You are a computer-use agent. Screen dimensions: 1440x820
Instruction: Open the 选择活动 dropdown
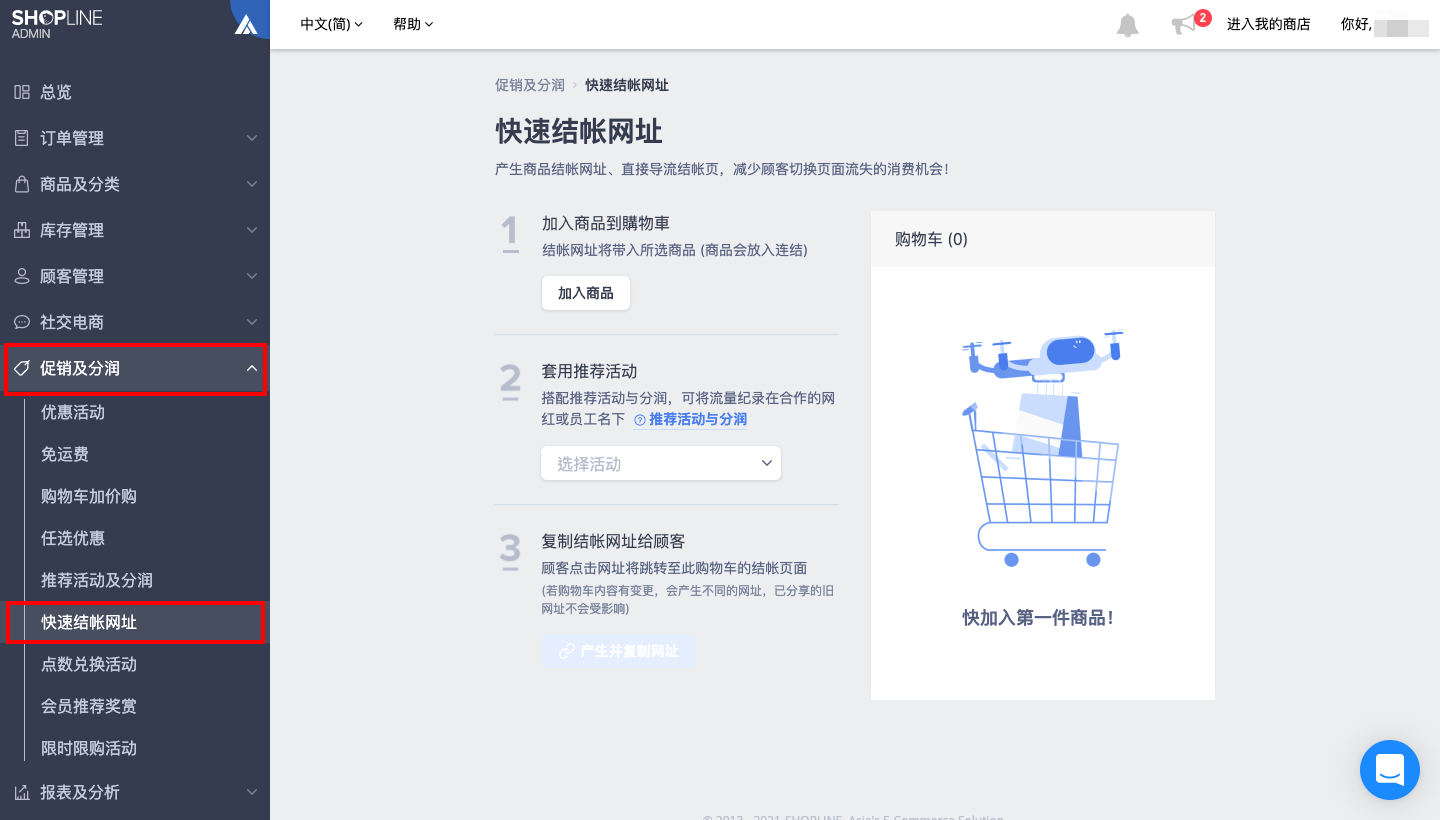[x=661, y=463]
